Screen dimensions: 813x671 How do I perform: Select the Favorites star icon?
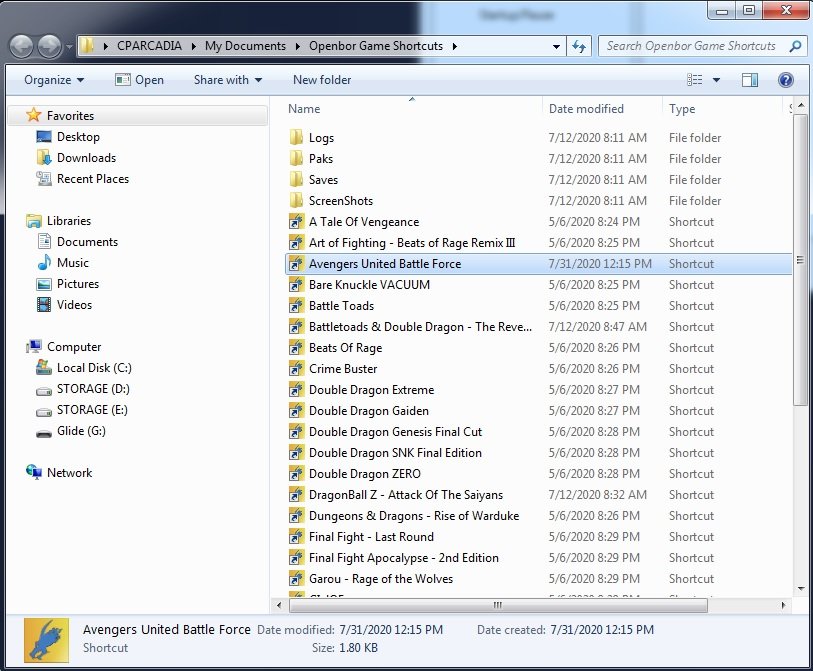(34, 115)
